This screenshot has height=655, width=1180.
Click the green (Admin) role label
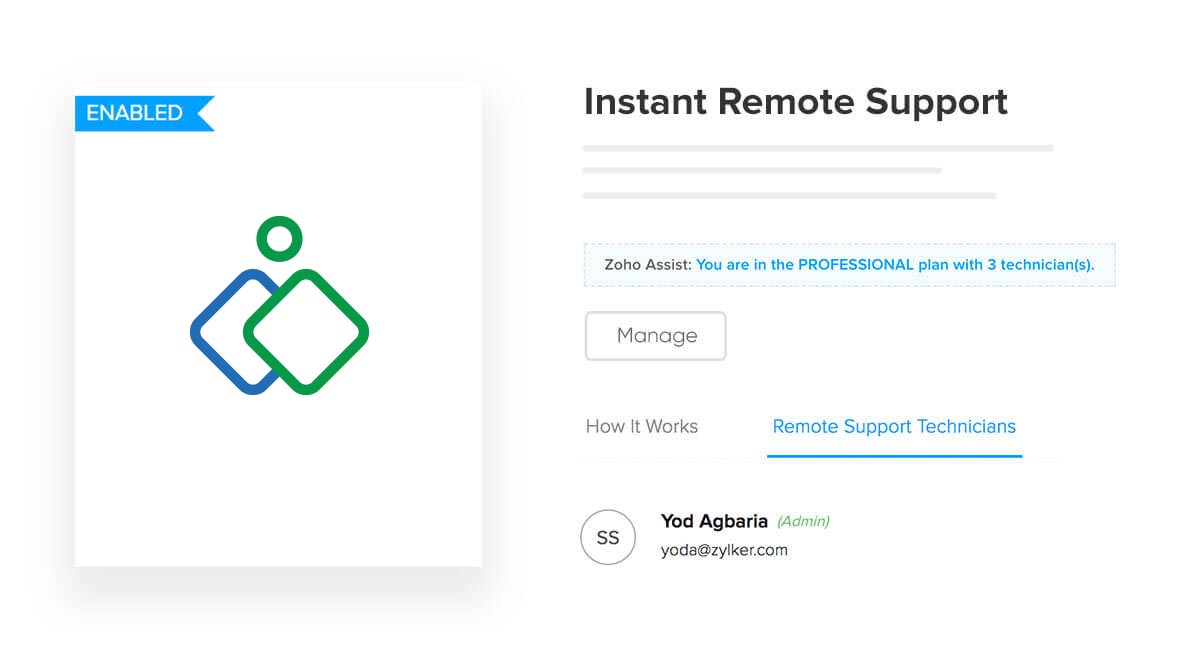pos(803,521)
